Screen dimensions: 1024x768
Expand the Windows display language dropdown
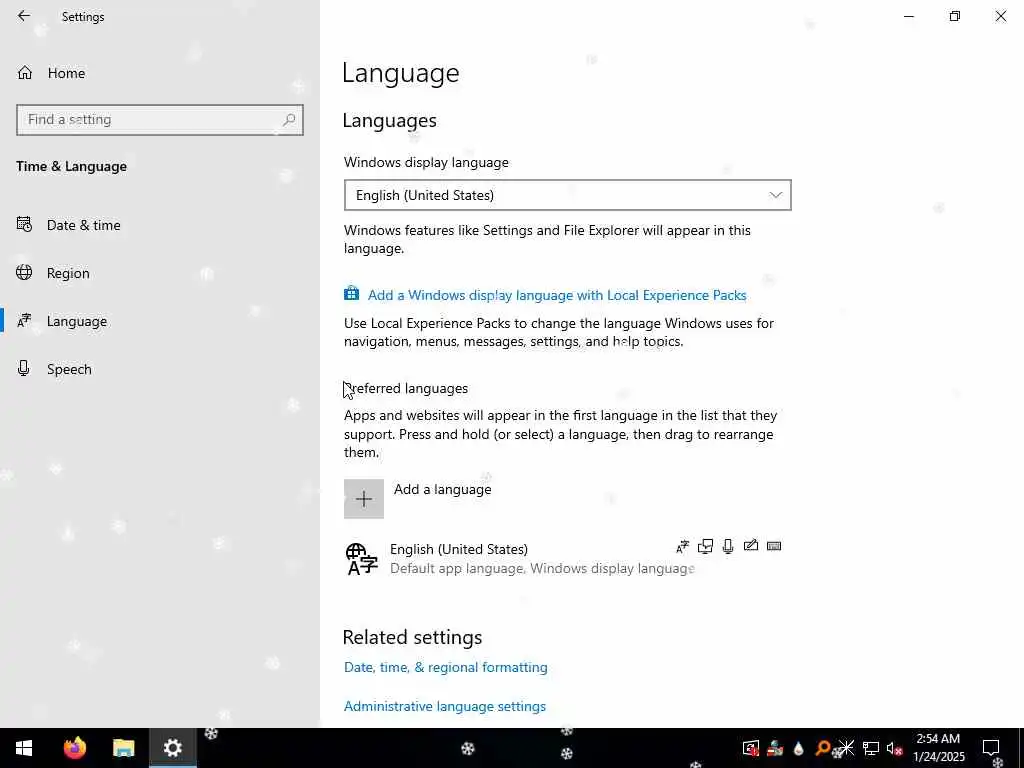point(568,195)
